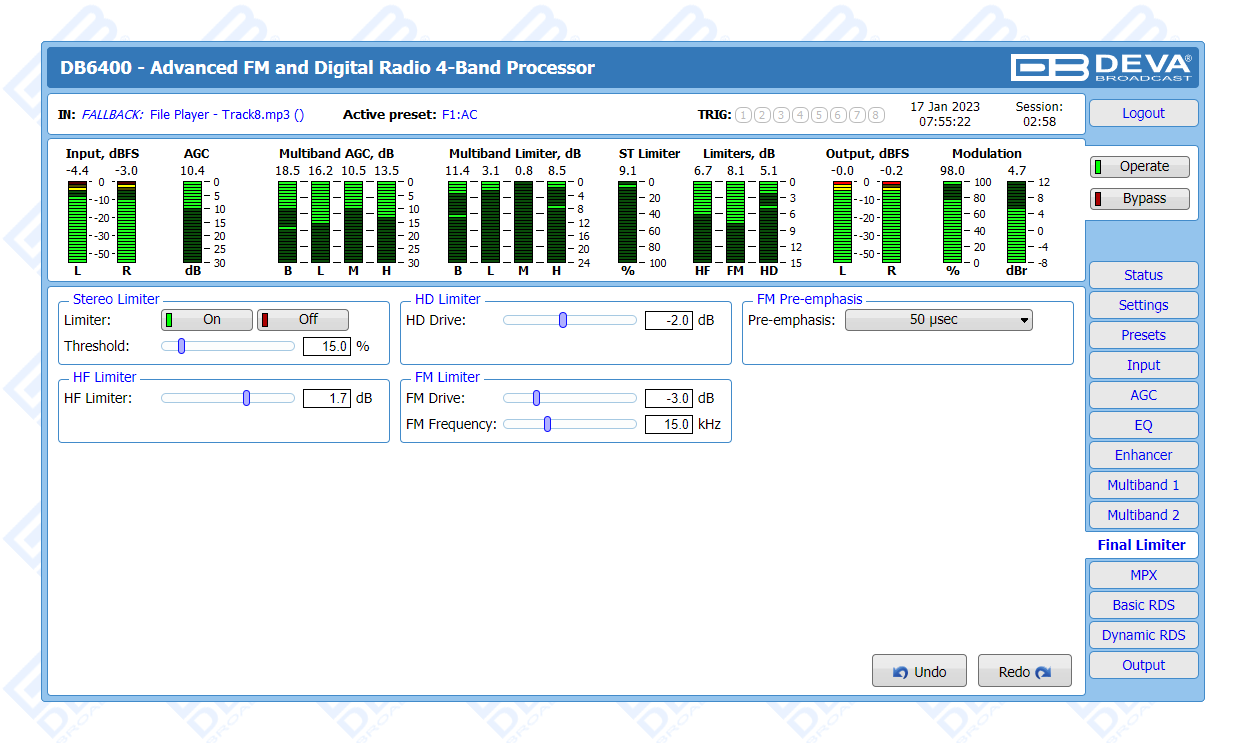The height and width of the screenshot is (743, 1246).
Task: Click trigger indicator number 1
Action: [x=743, y=115]
